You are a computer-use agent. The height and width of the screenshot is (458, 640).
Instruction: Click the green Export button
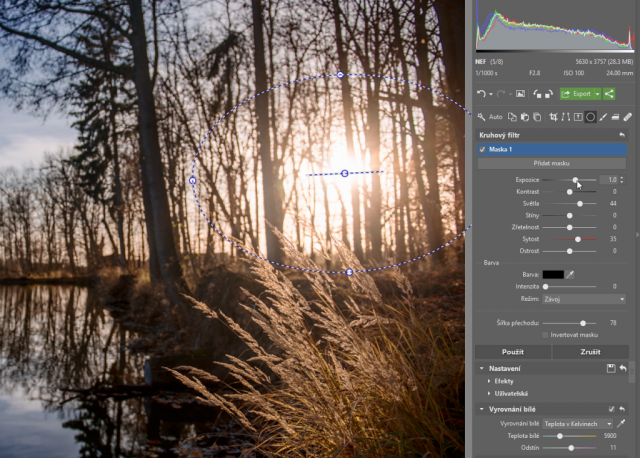(576, 94)
